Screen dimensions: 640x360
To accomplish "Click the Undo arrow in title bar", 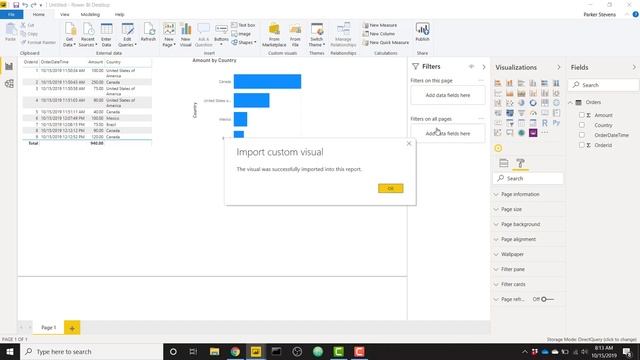I will [x=25, y=5].
